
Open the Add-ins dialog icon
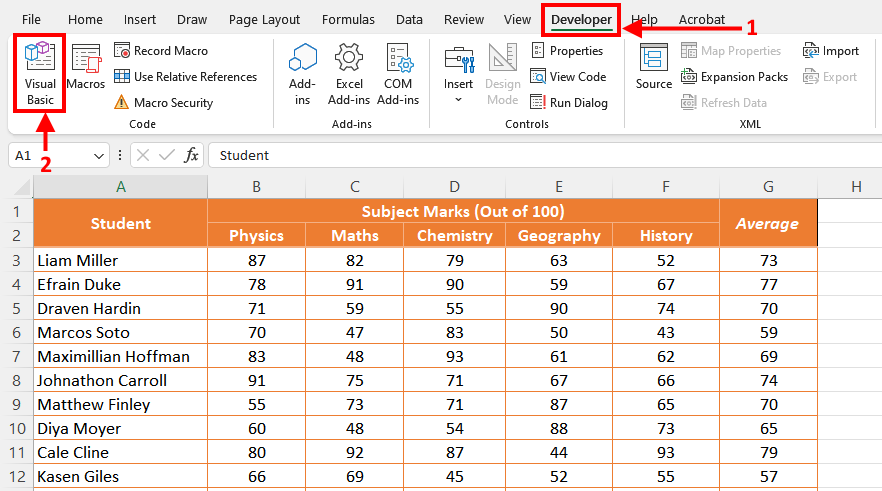(x=302, y=74)
